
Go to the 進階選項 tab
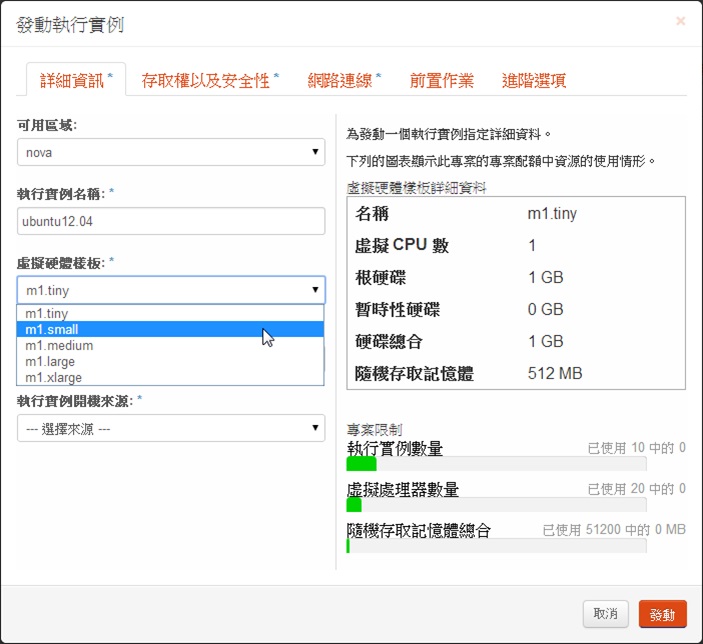(534, 80)
